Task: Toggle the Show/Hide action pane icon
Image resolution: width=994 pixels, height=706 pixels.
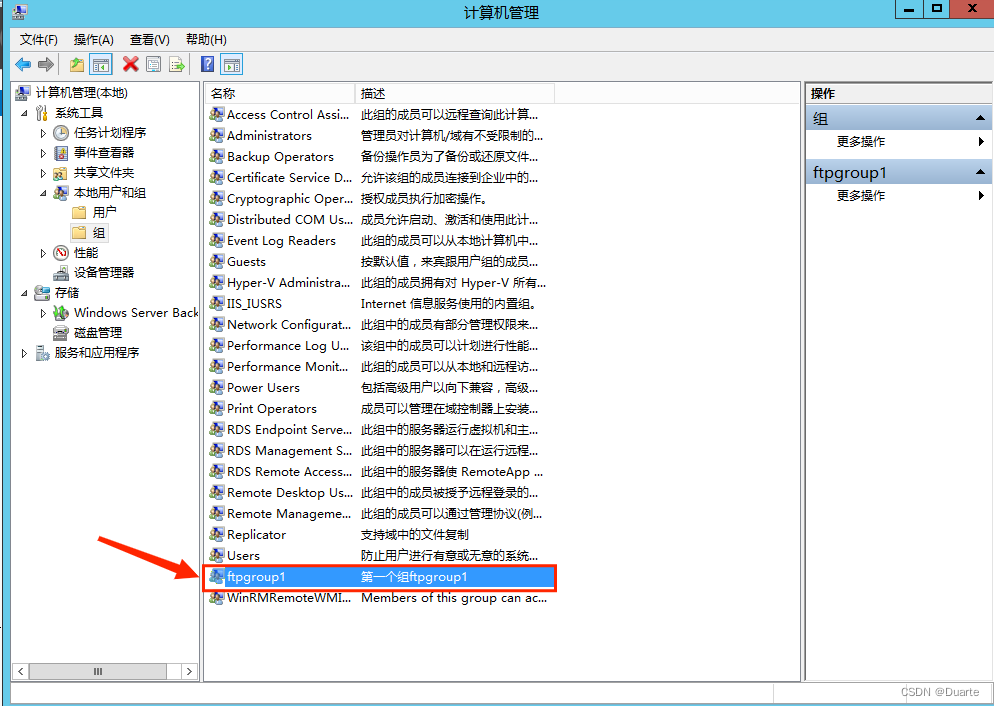Action: [232, 64]
